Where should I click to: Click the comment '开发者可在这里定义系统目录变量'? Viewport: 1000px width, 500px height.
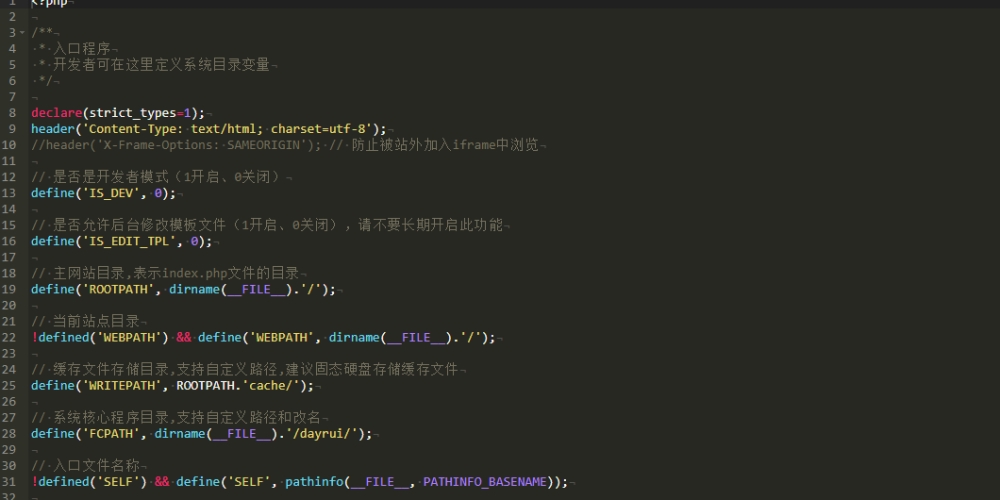161,64
